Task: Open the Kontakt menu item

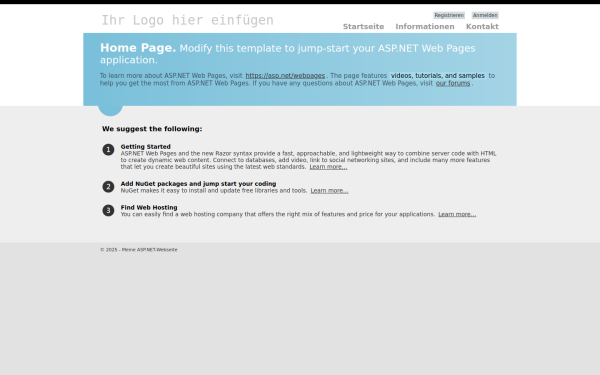Action: pos(482,26)
